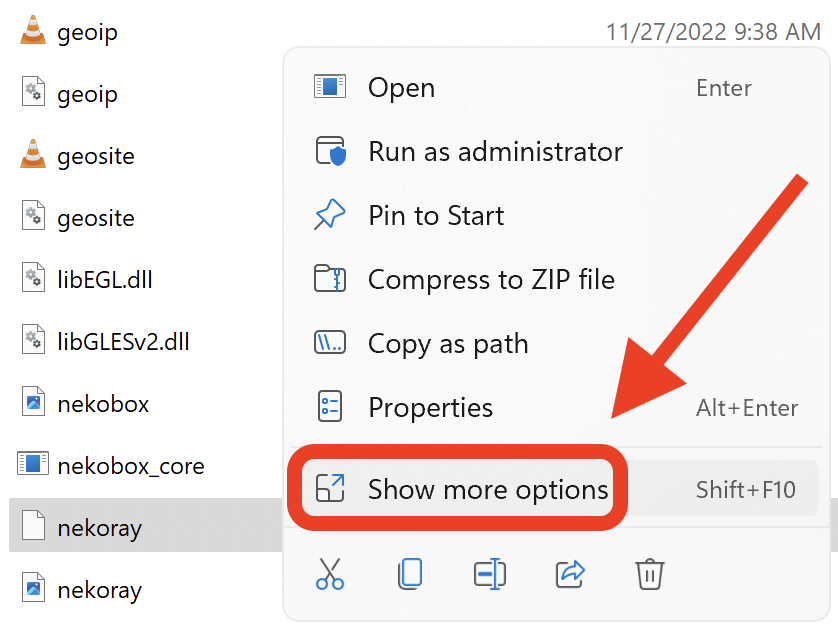
Task: Select the geosite settings file with gear icon
Action: click(95, 218)
